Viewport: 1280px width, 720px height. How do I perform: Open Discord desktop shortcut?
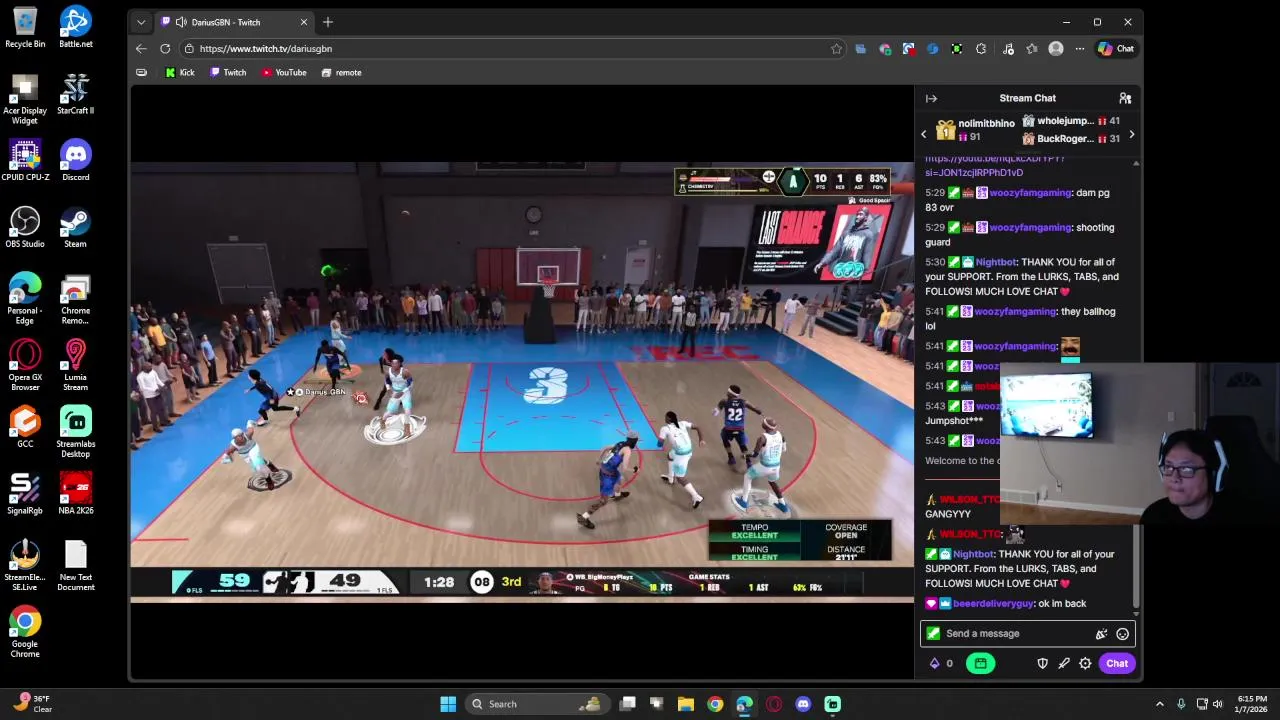(75, 160)
